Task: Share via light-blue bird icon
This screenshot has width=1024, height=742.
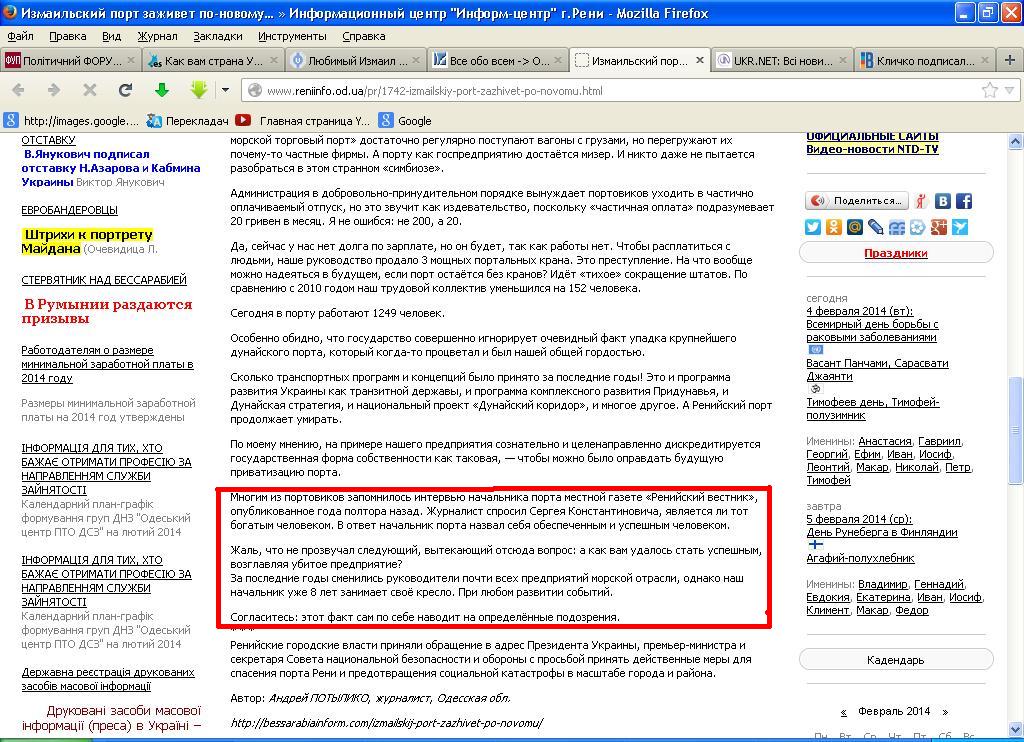Action: click(x=960, y=227)
